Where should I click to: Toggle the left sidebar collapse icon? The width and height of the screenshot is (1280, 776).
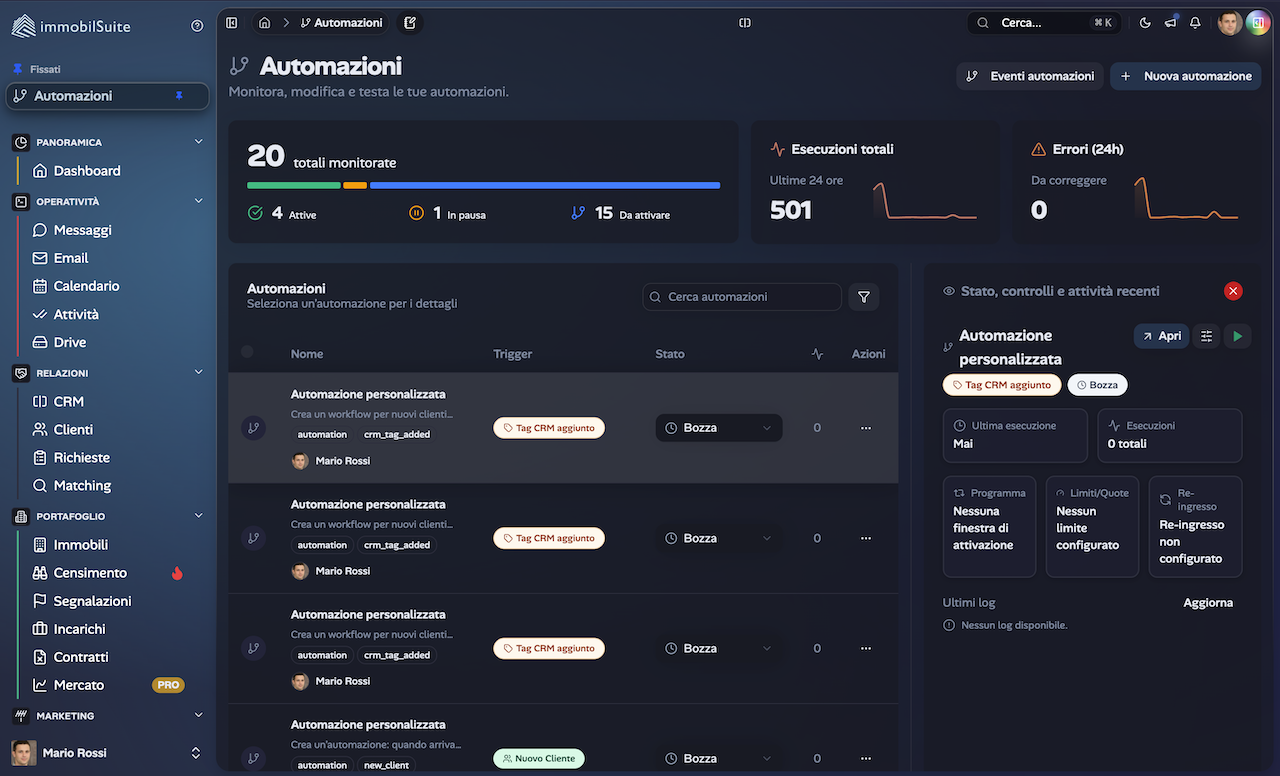(231, 22)
